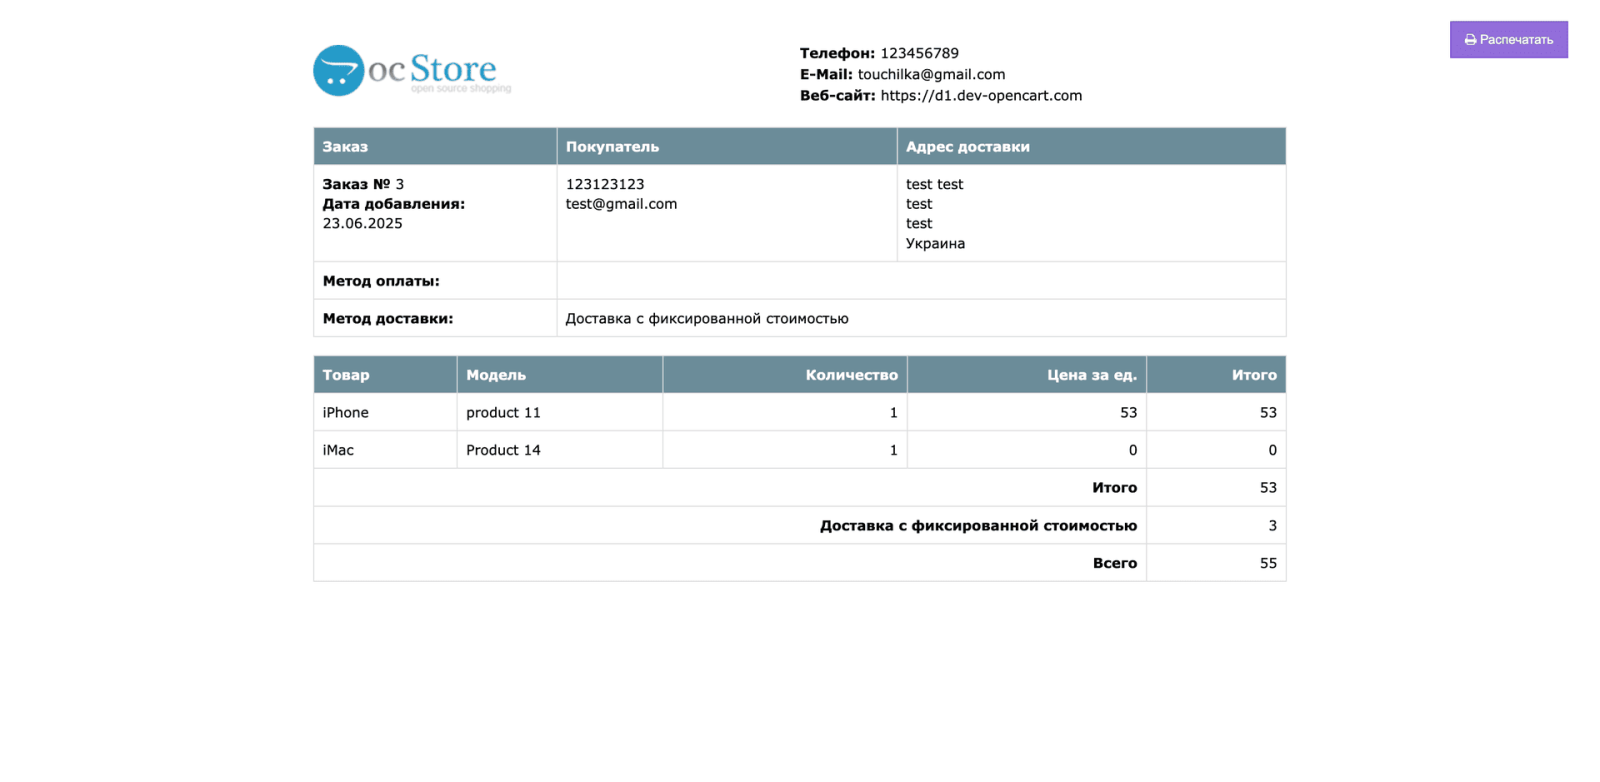Click the Распечатать print button
Viewport: 1600px width, 782px height.
tap(1508, 40)
